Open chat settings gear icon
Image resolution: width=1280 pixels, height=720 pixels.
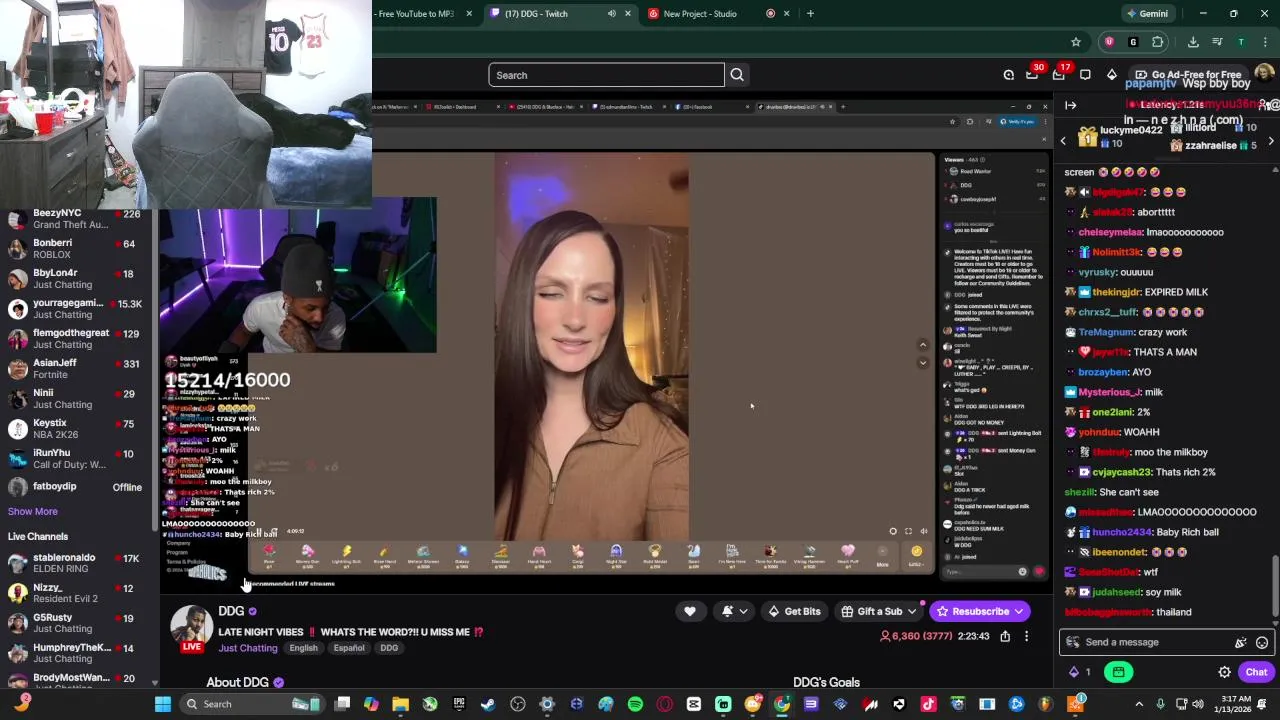pos(1224,672)
